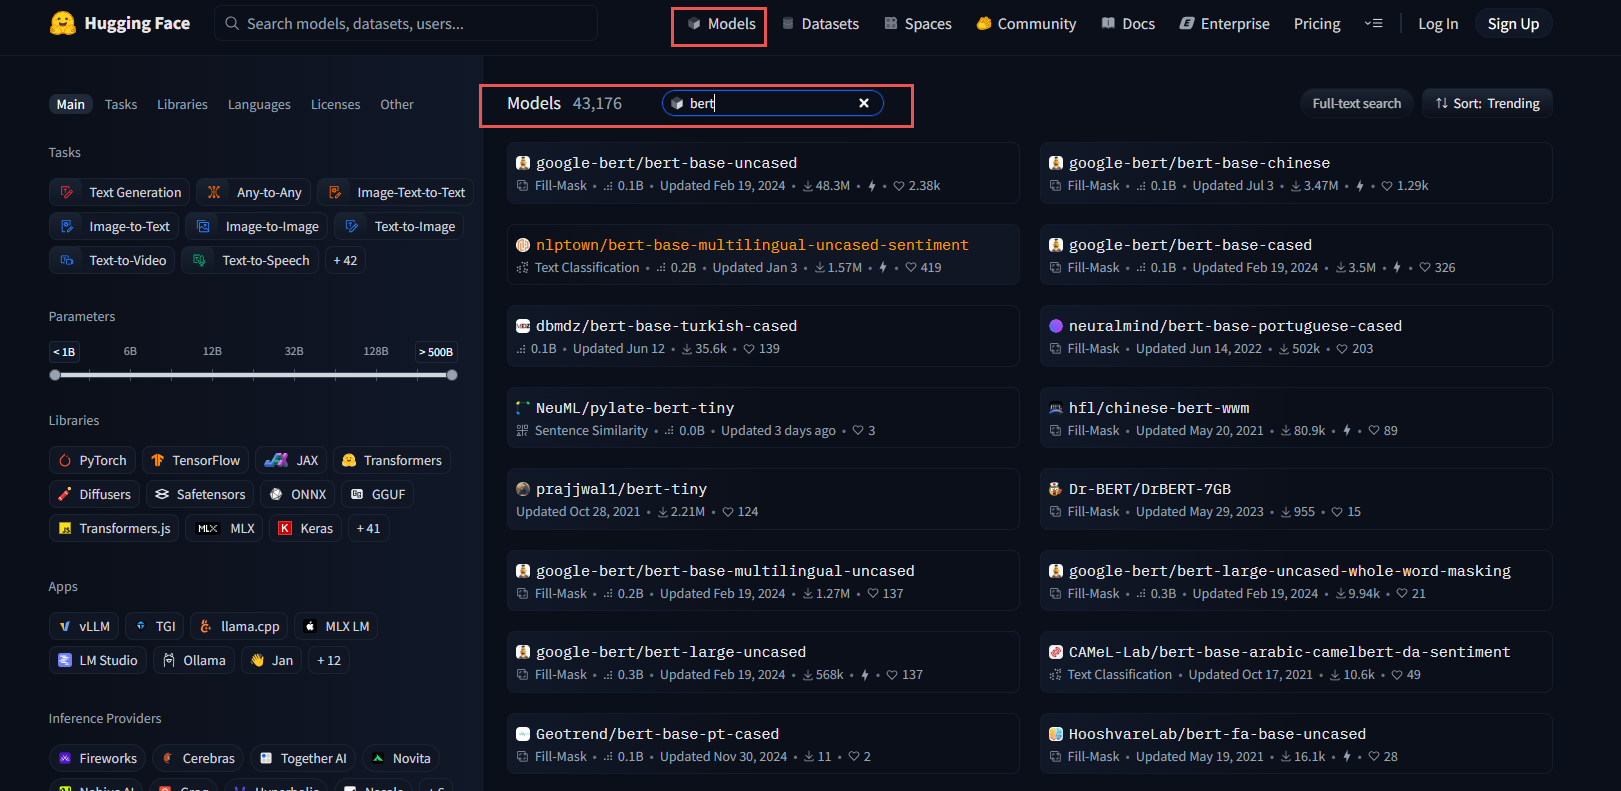Choose Cerebras inference provider

(198, 758)
